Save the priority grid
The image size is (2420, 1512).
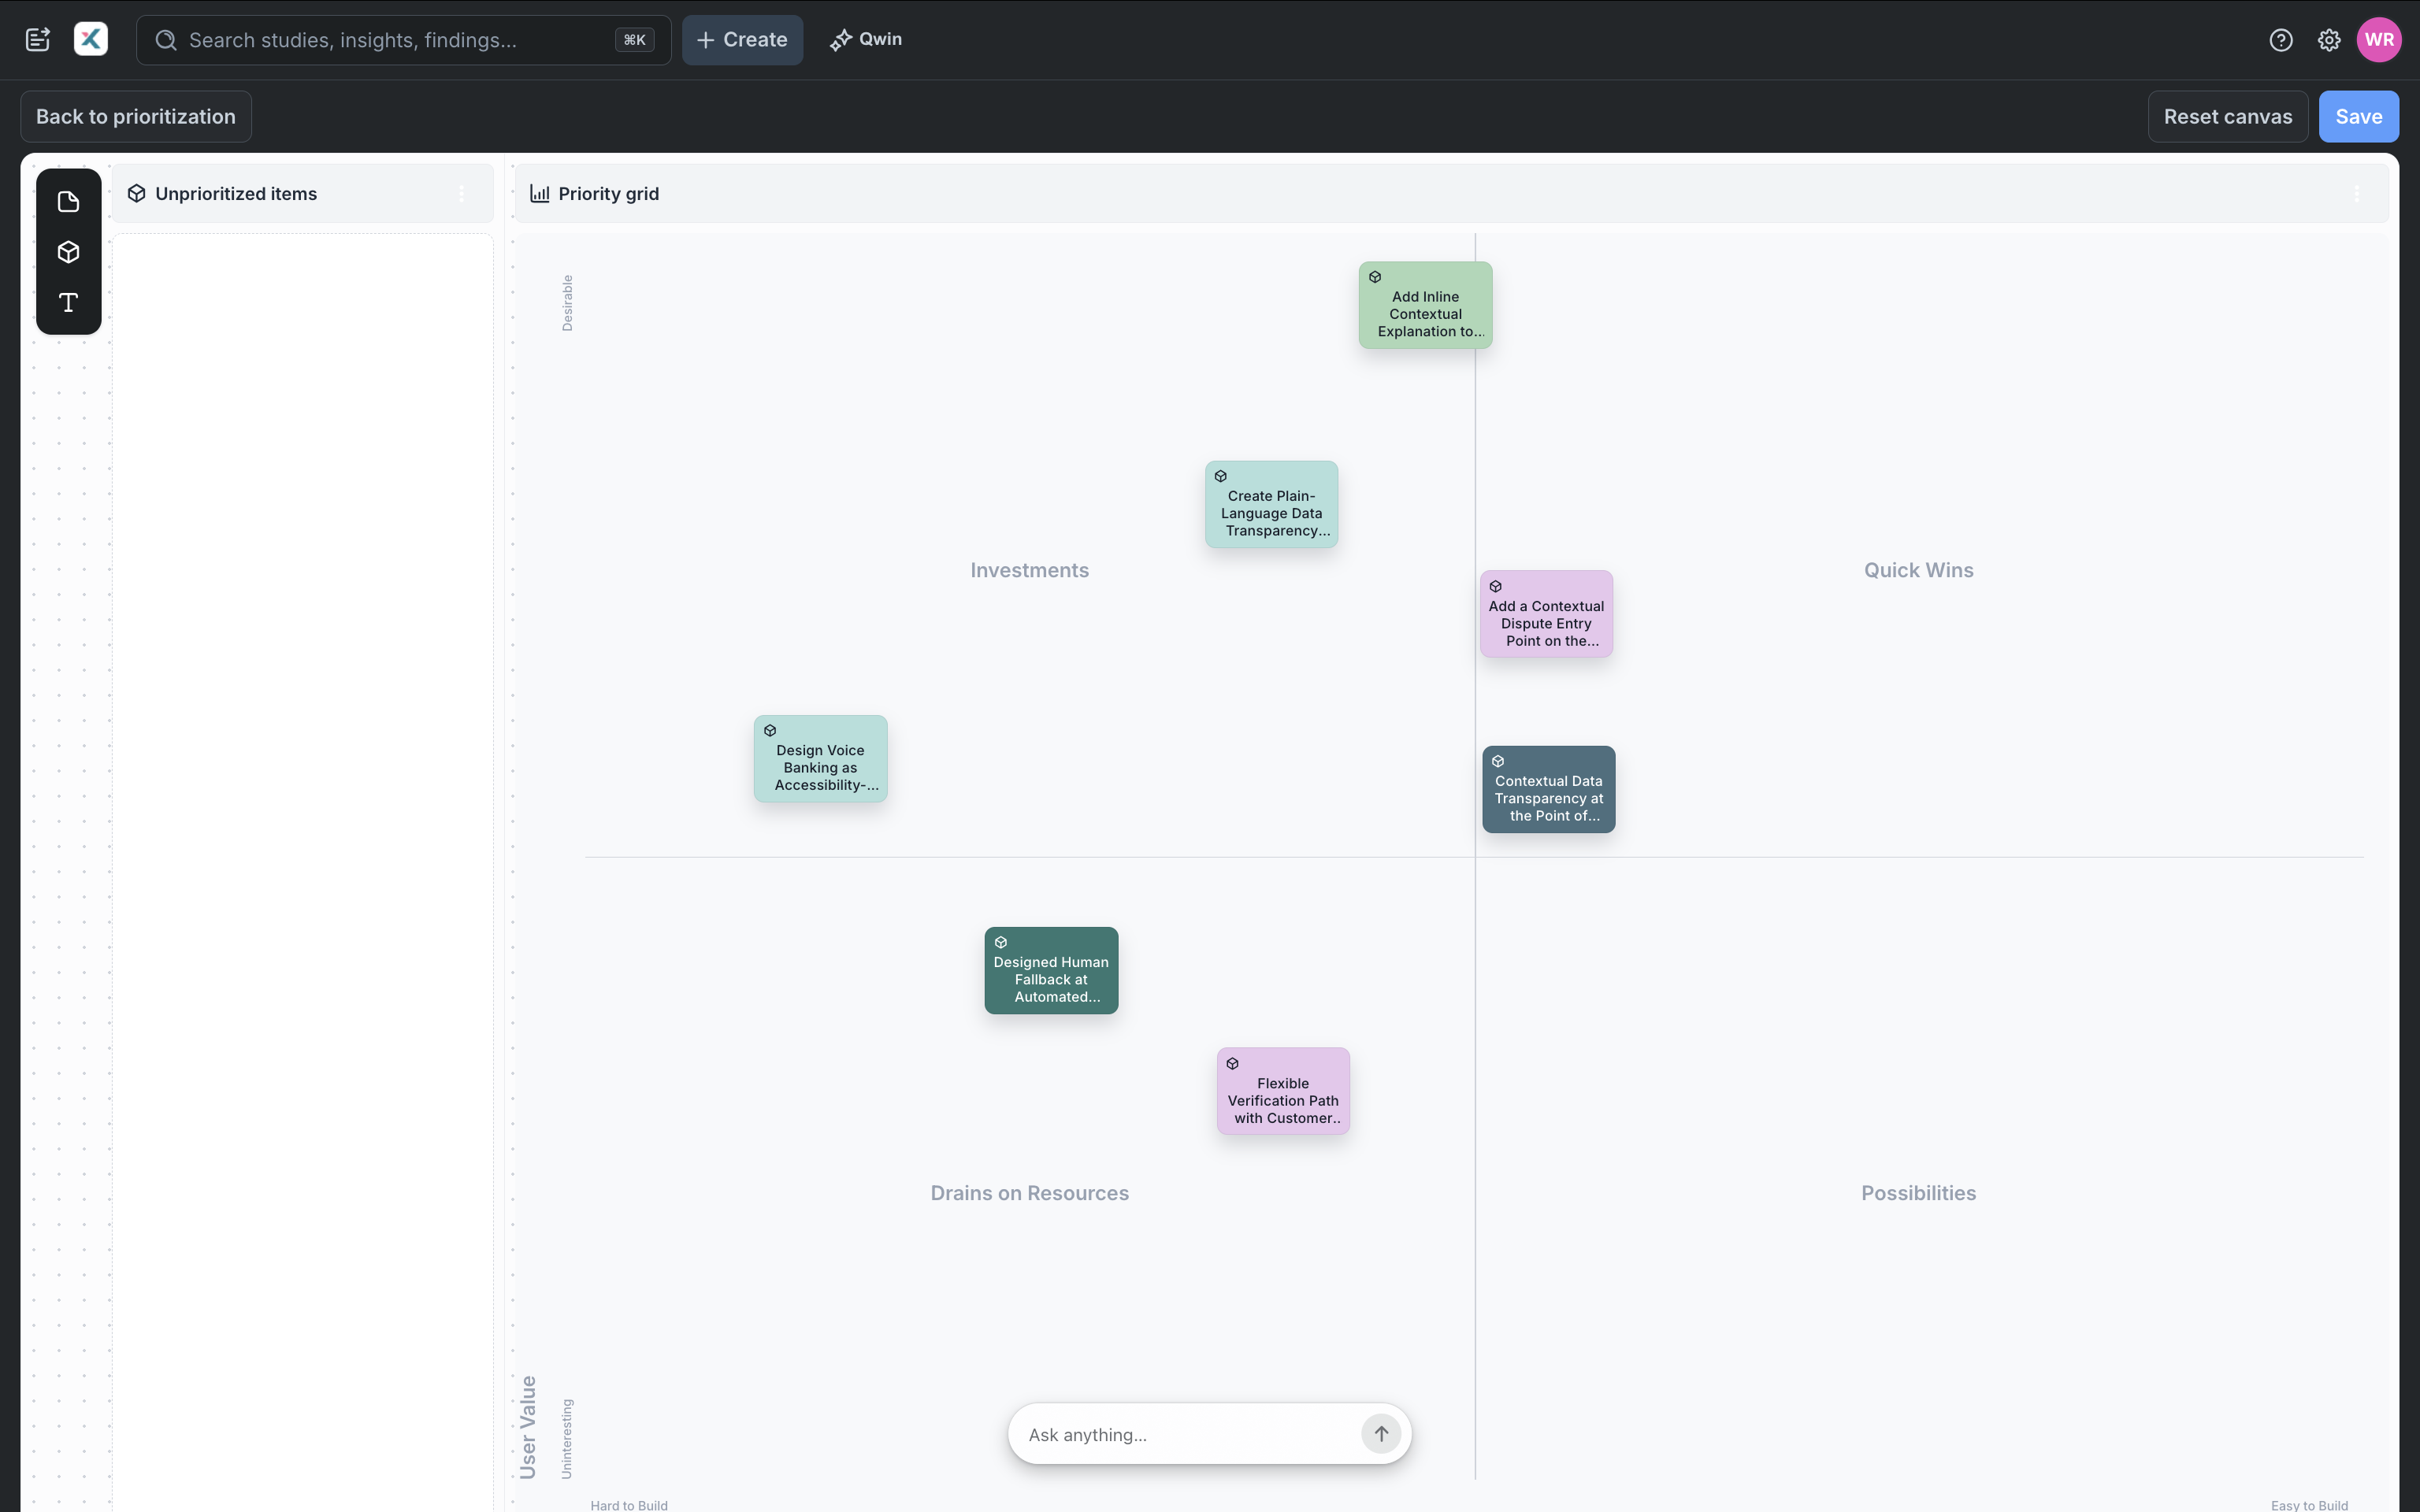pyautogui.click(x=2358, y=116)
